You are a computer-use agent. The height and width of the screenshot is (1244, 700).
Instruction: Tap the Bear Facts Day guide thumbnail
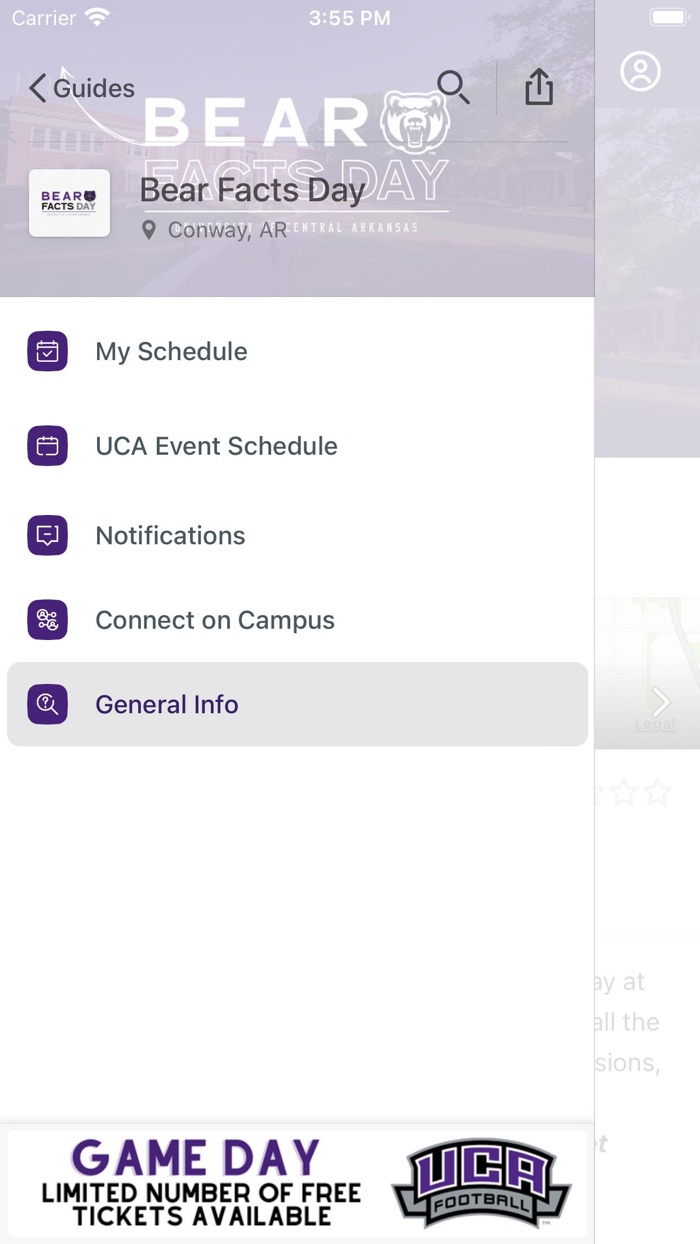click(69, 203)
